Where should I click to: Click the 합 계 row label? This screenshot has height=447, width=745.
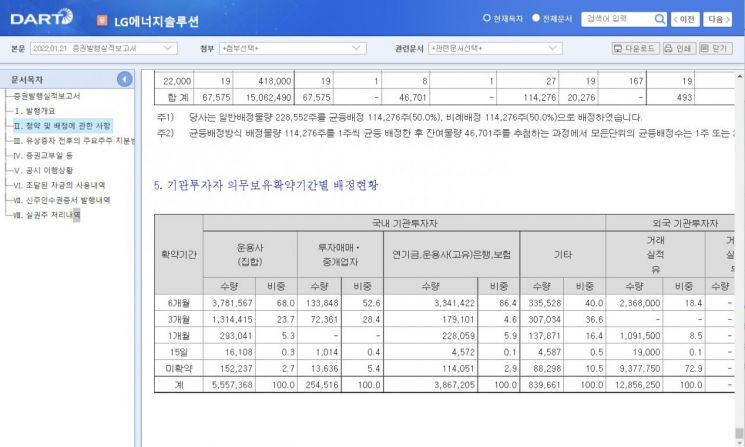pos(178,97)
